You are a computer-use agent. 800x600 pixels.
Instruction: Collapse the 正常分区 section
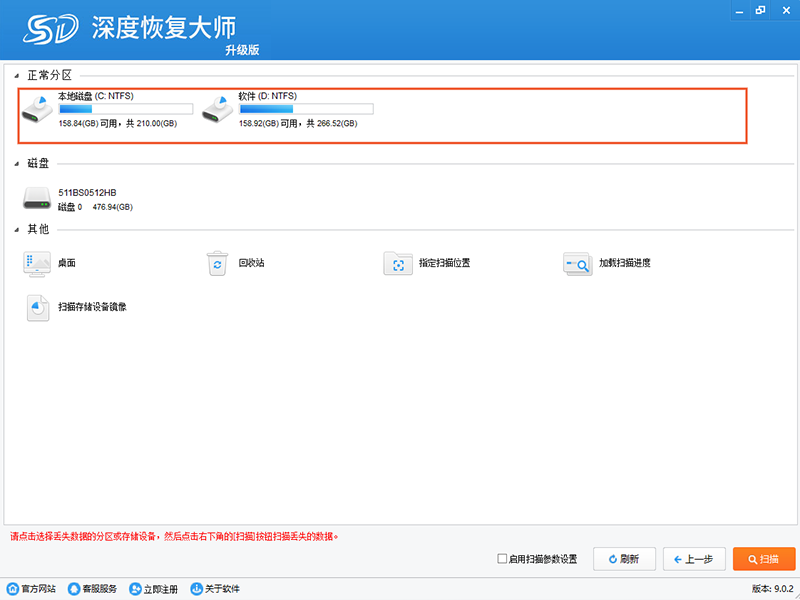pyautogui.click(x=18, y=75)
